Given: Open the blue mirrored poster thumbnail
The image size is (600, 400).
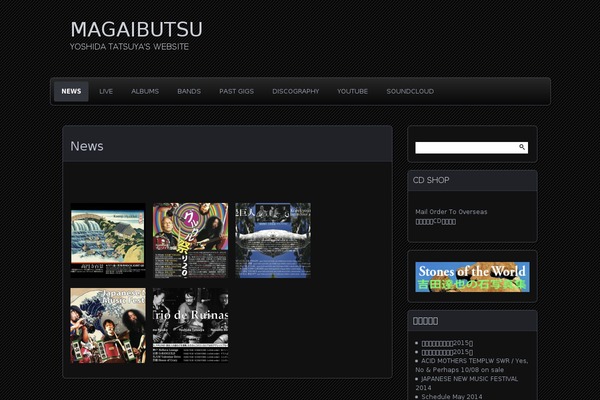Looking at the screenshot, I should pos(273,240).
